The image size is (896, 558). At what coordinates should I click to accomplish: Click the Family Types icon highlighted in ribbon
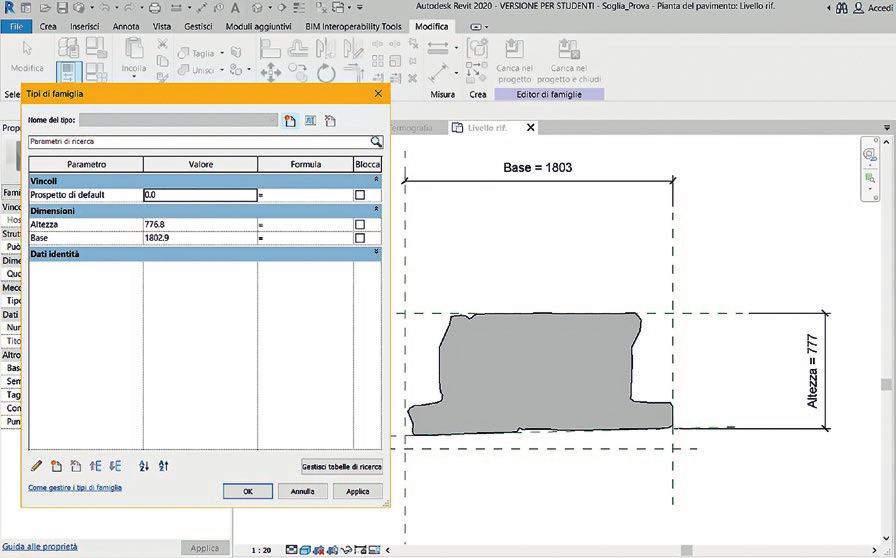click(69, 73)
